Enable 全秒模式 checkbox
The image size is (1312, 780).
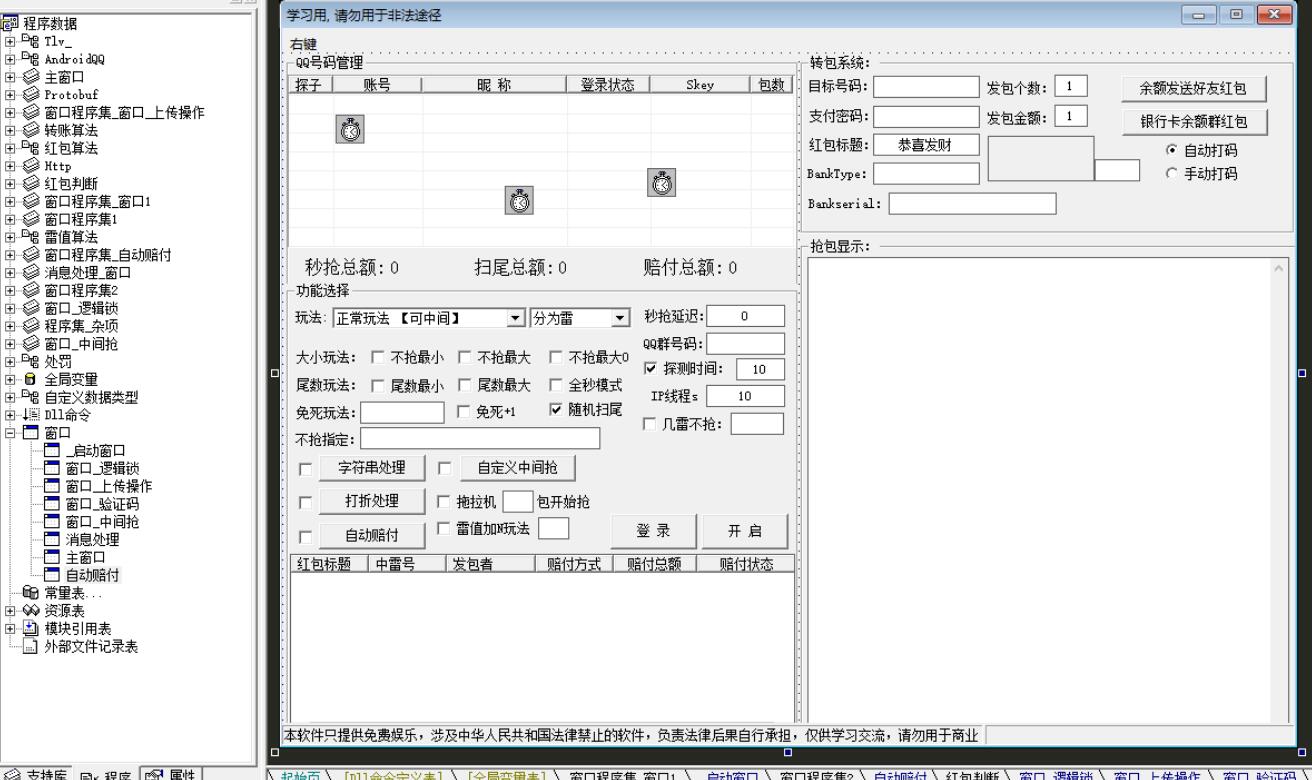[x=556, y=385]
